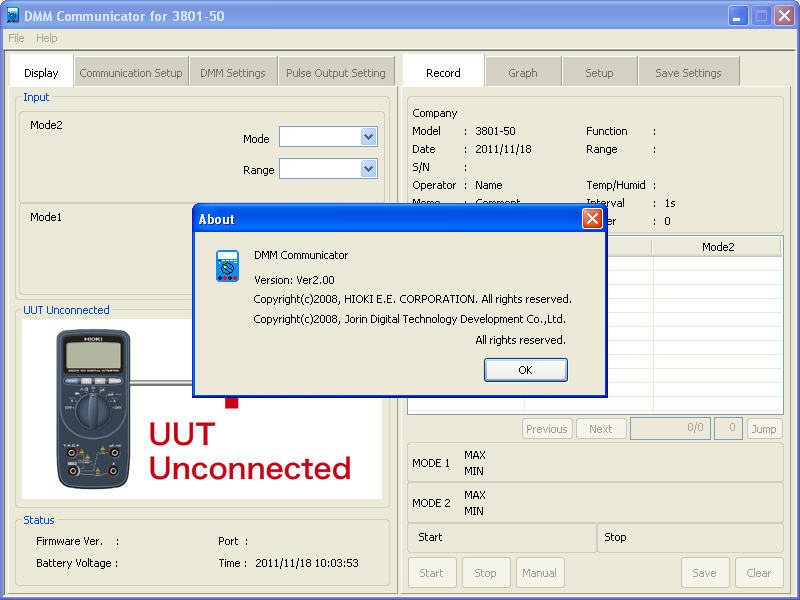Click the S/N label
Viewport: 800px width, 600px height.
coord(421,167)
